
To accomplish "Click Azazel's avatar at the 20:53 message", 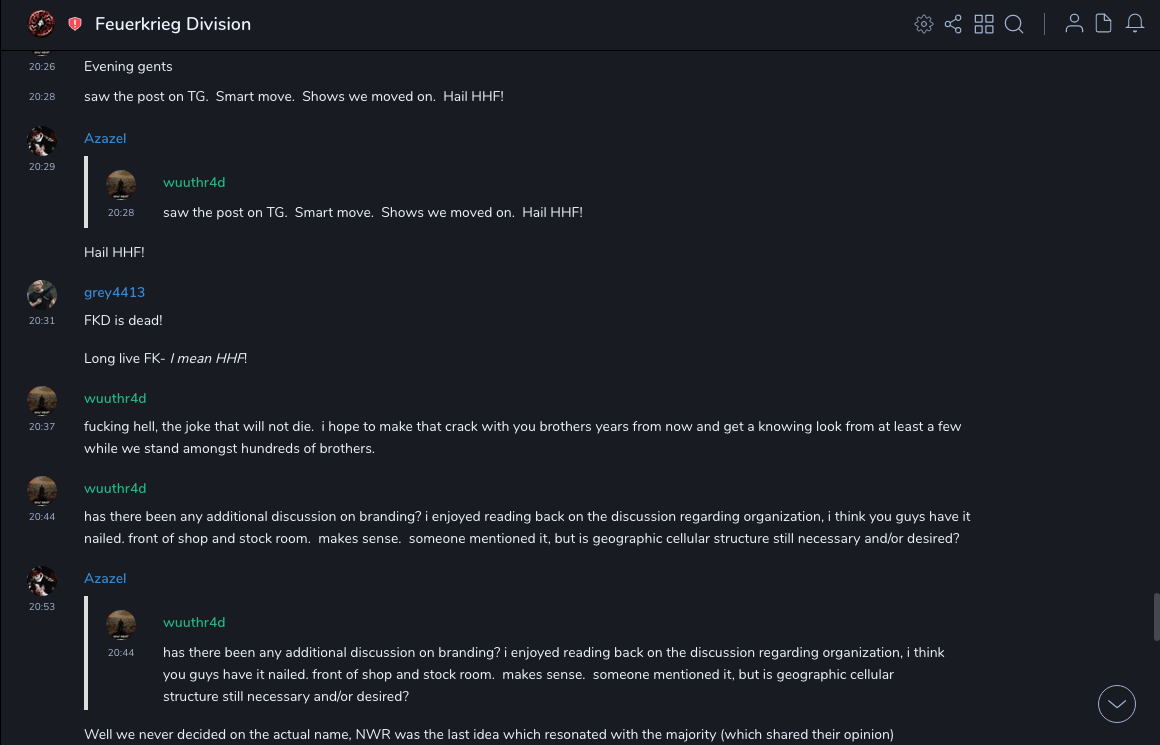I will pos(42,580).
